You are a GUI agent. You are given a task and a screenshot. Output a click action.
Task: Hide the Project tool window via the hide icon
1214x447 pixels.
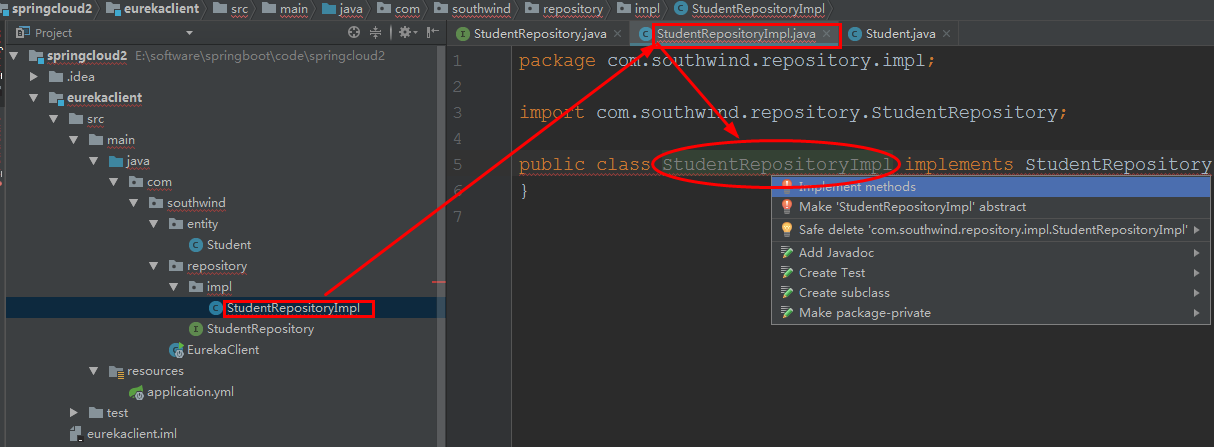pos(432,33)
